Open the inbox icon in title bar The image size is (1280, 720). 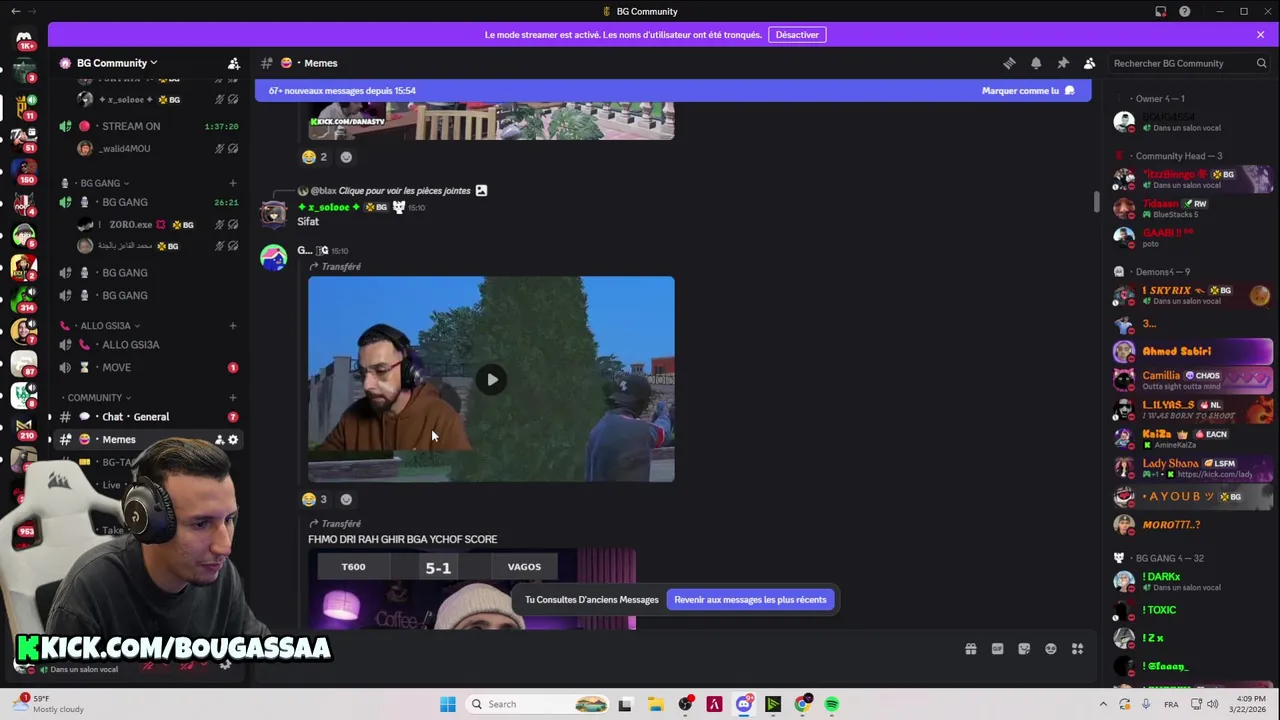(1161, 11)
